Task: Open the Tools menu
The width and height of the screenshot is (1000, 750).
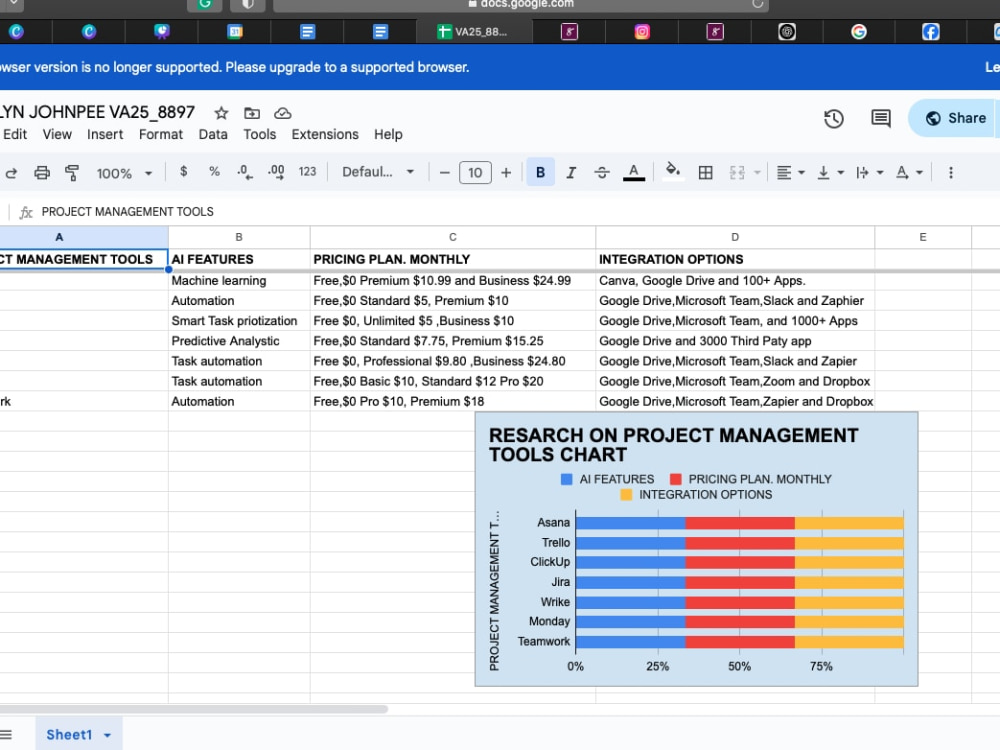Action: (260, 135)
